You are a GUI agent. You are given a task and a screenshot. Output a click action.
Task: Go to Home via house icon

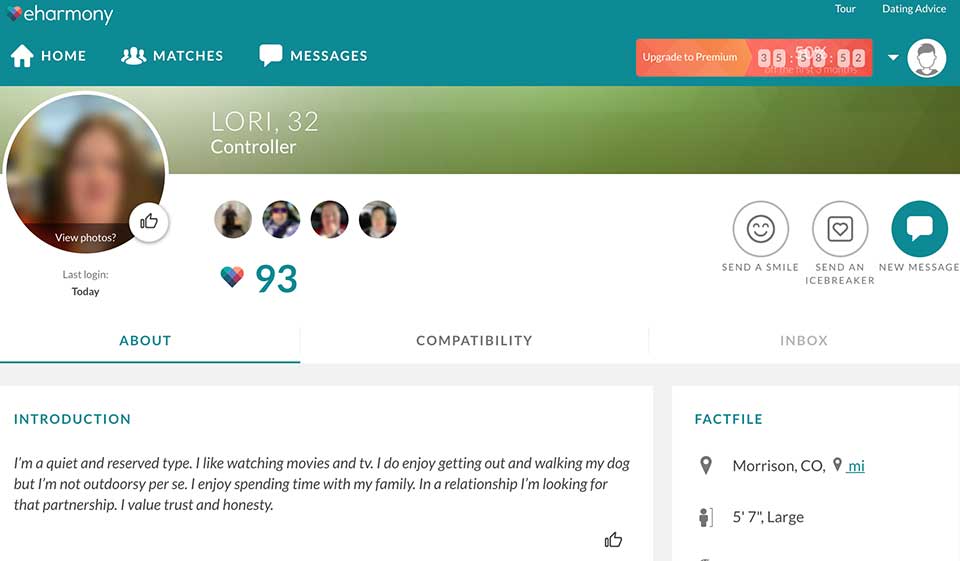[x=22, y=56]
